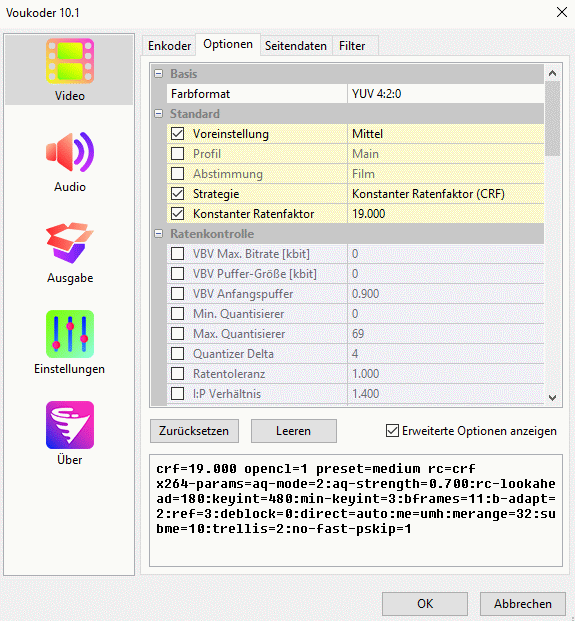Collapse the Standard group

[158, 114]
